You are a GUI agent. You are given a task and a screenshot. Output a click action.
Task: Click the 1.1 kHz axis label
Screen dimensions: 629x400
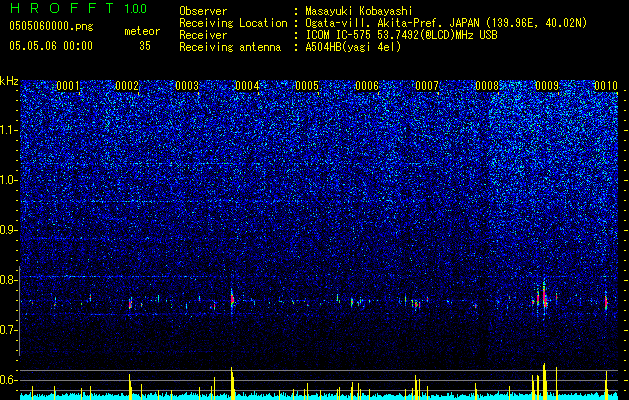tap(9, 130)
